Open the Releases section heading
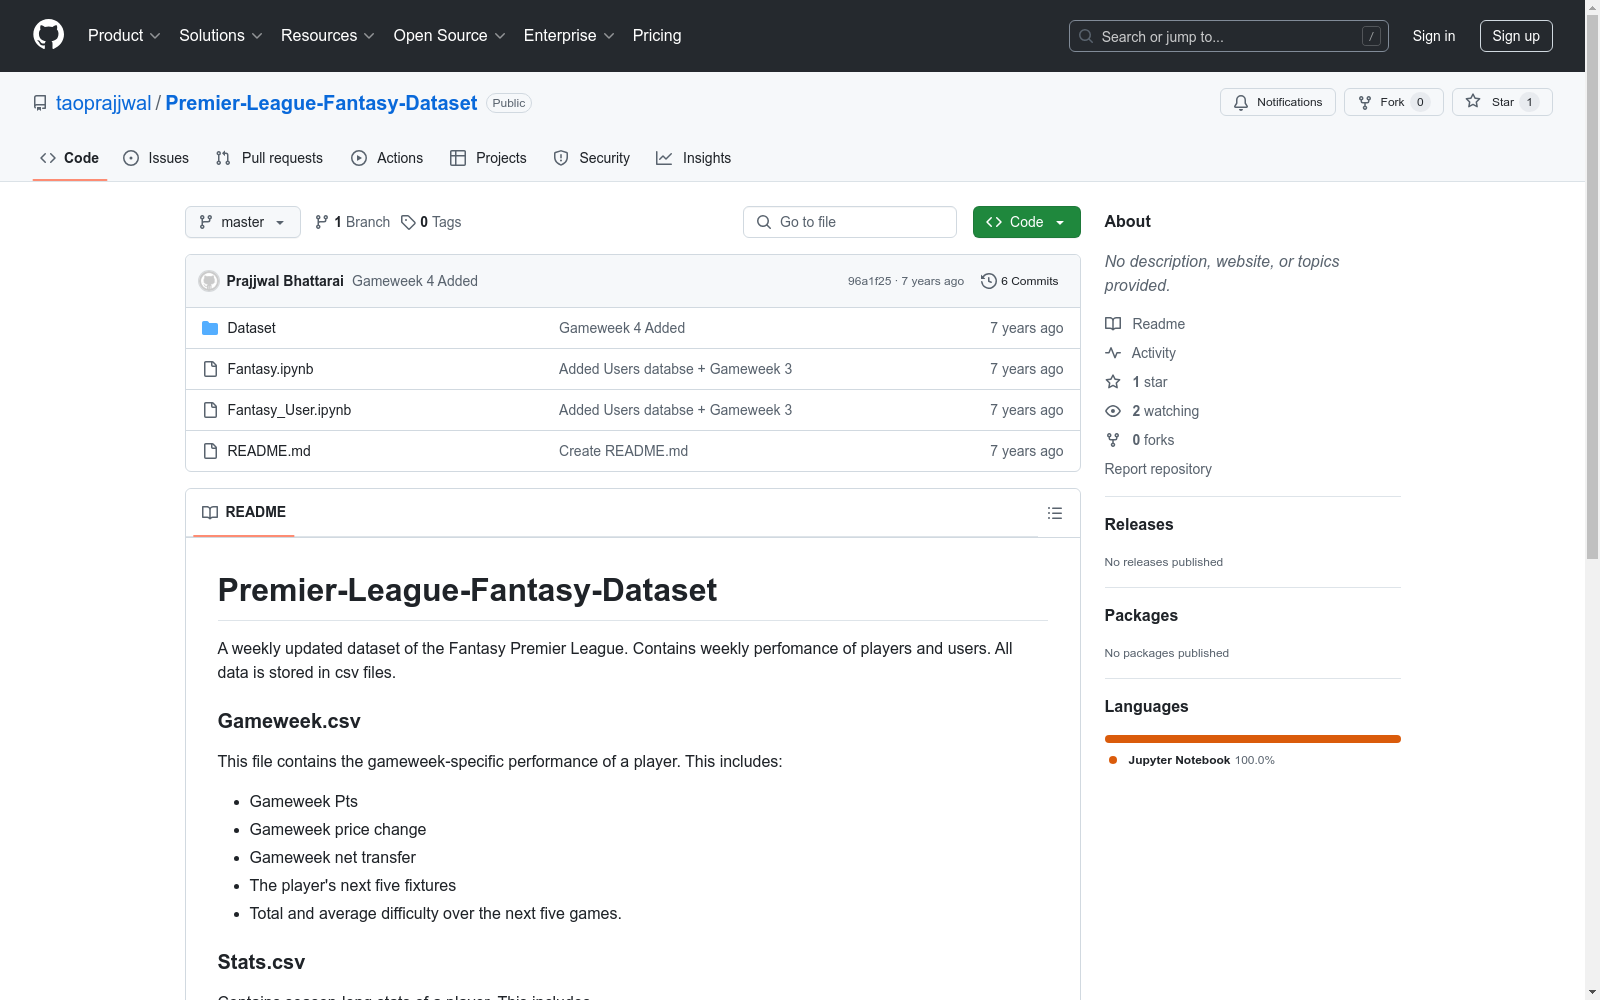Image resolution: width=1600 pixels, height=1000 pixels. (1139, 524)
